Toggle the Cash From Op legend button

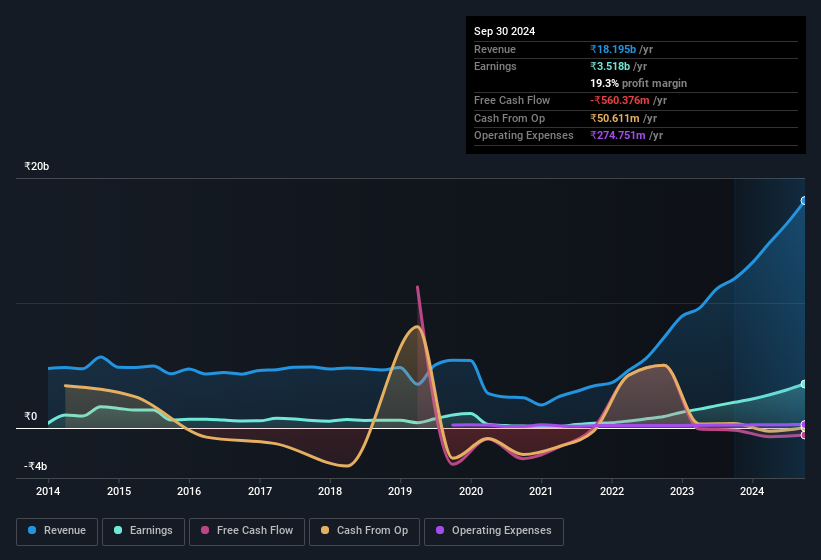pos(364,531)
